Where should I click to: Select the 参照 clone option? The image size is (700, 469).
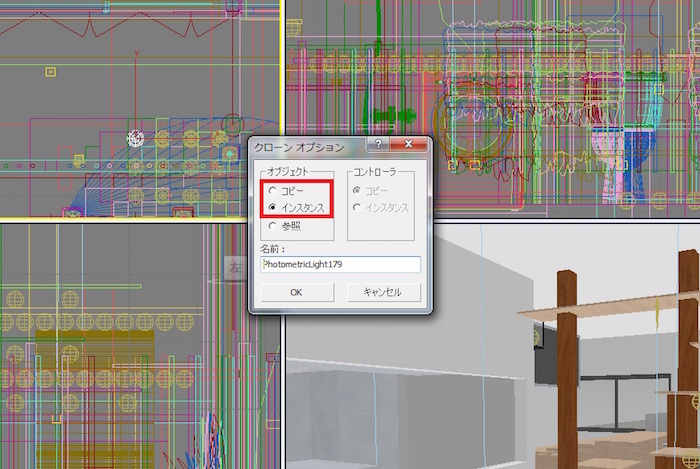(272, 226)
